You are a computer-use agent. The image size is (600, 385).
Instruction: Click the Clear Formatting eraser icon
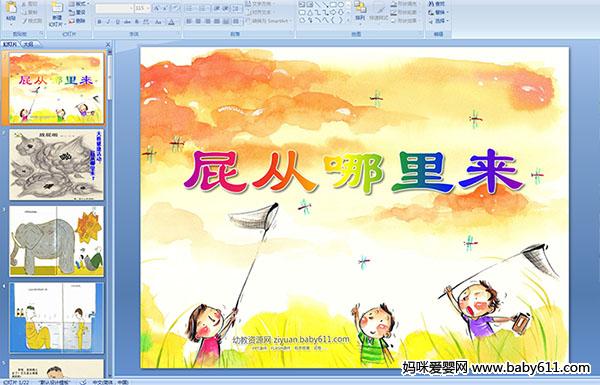pyautogui.click(x=176, y=8)
